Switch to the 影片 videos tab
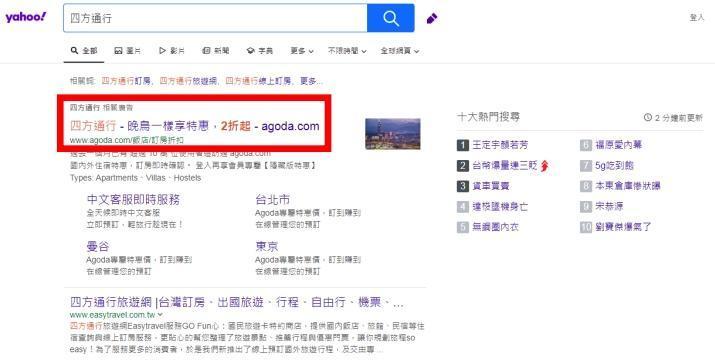 click(x=171, y=51)
